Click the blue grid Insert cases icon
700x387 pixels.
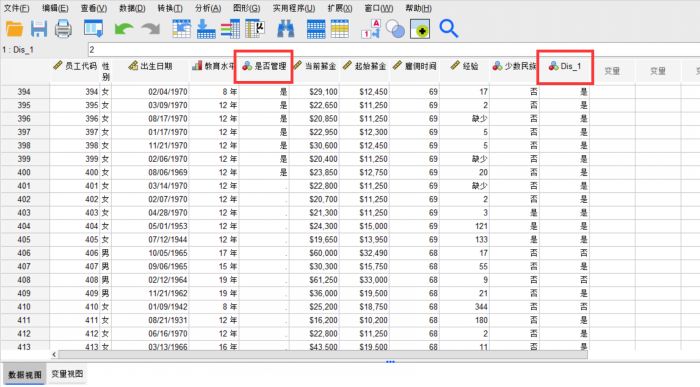[x=316, y=29]
